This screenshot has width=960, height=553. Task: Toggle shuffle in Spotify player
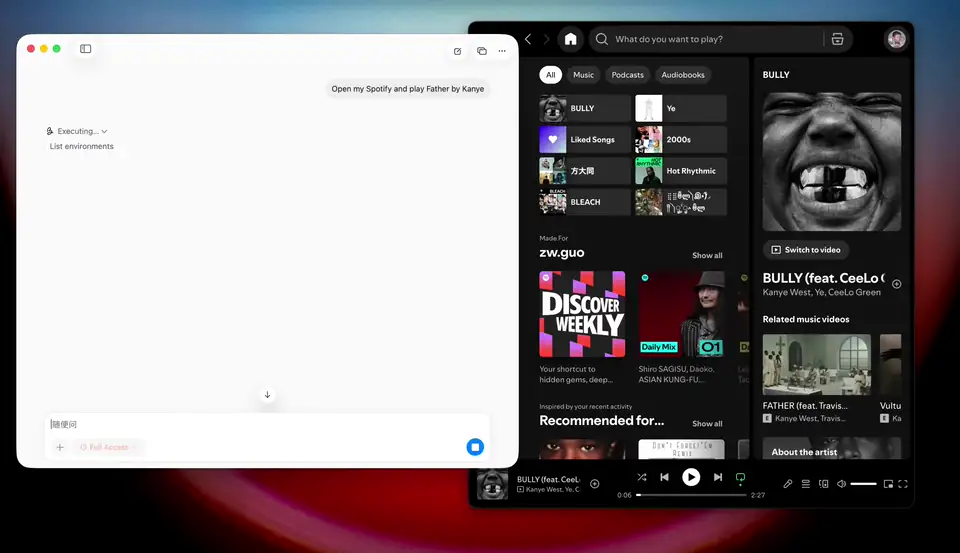[642, 477]
